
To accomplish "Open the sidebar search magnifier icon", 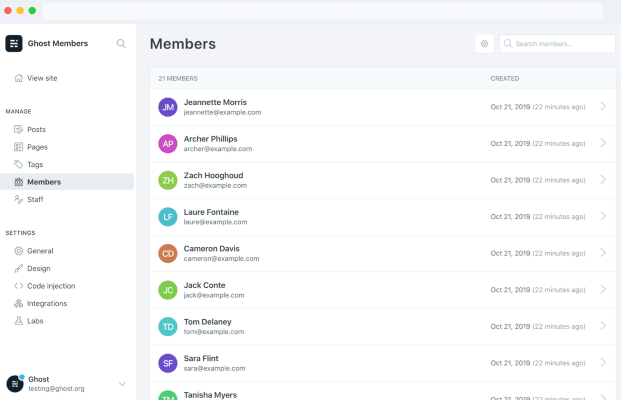I will tap(121, 44).
